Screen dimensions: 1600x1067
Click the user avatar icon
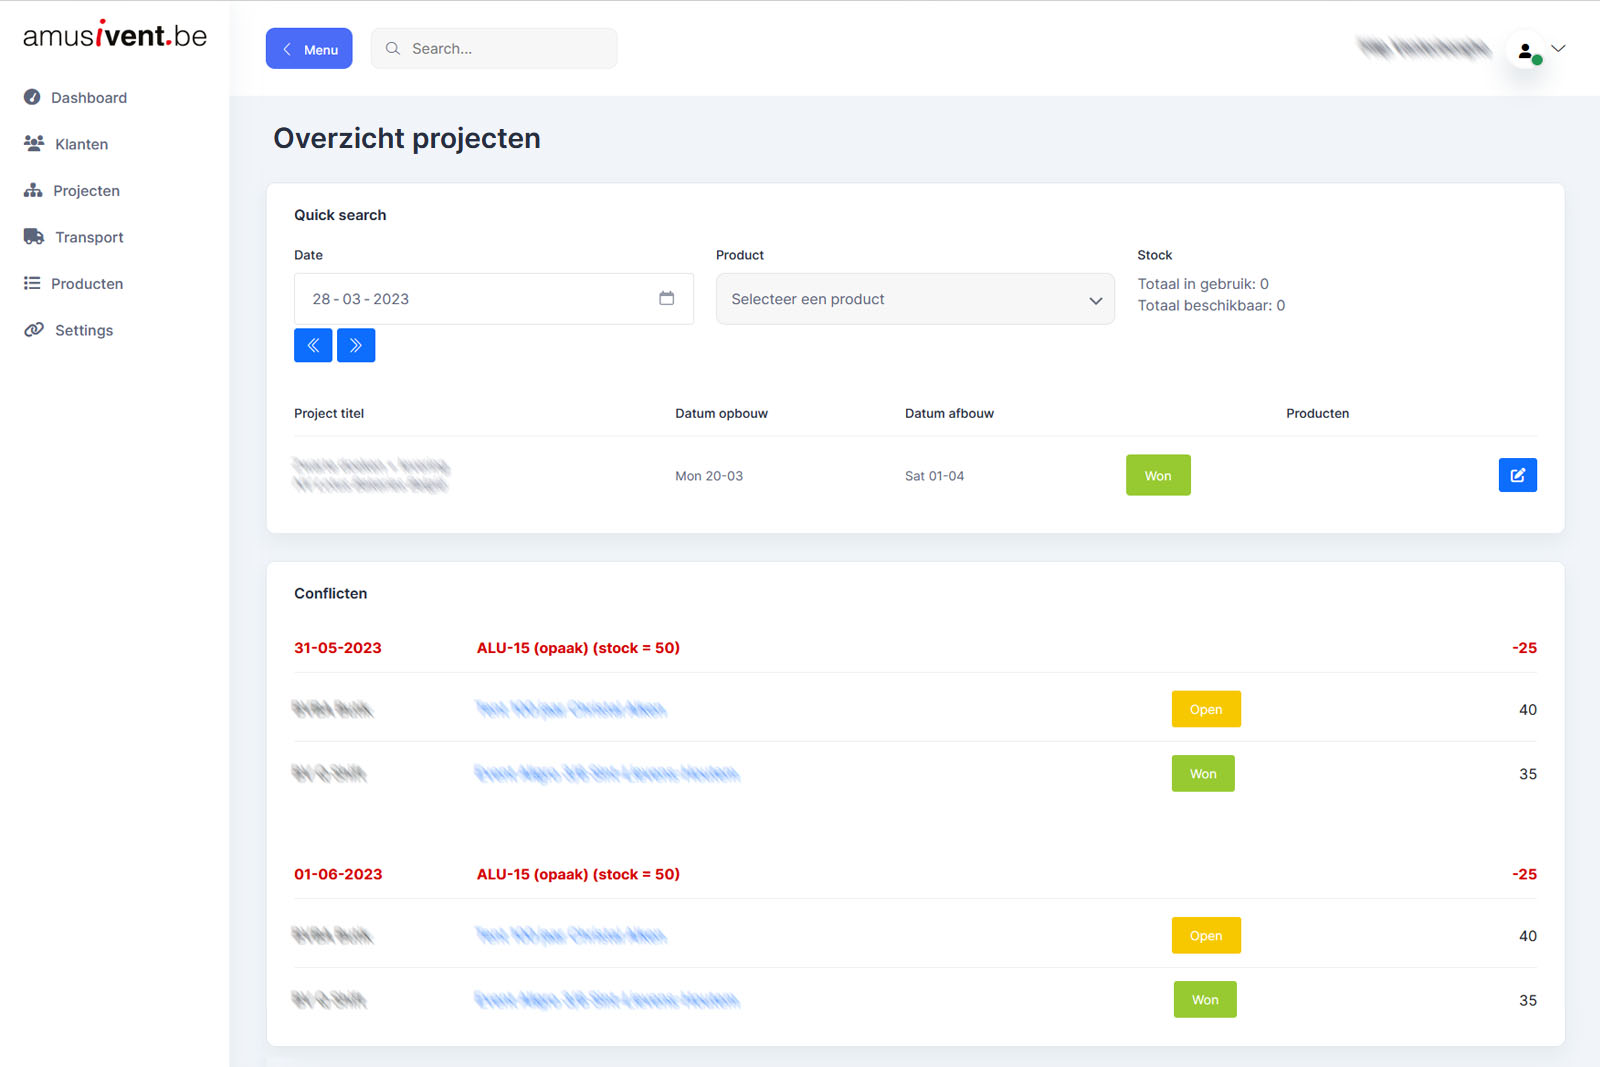pos(1526,50)
